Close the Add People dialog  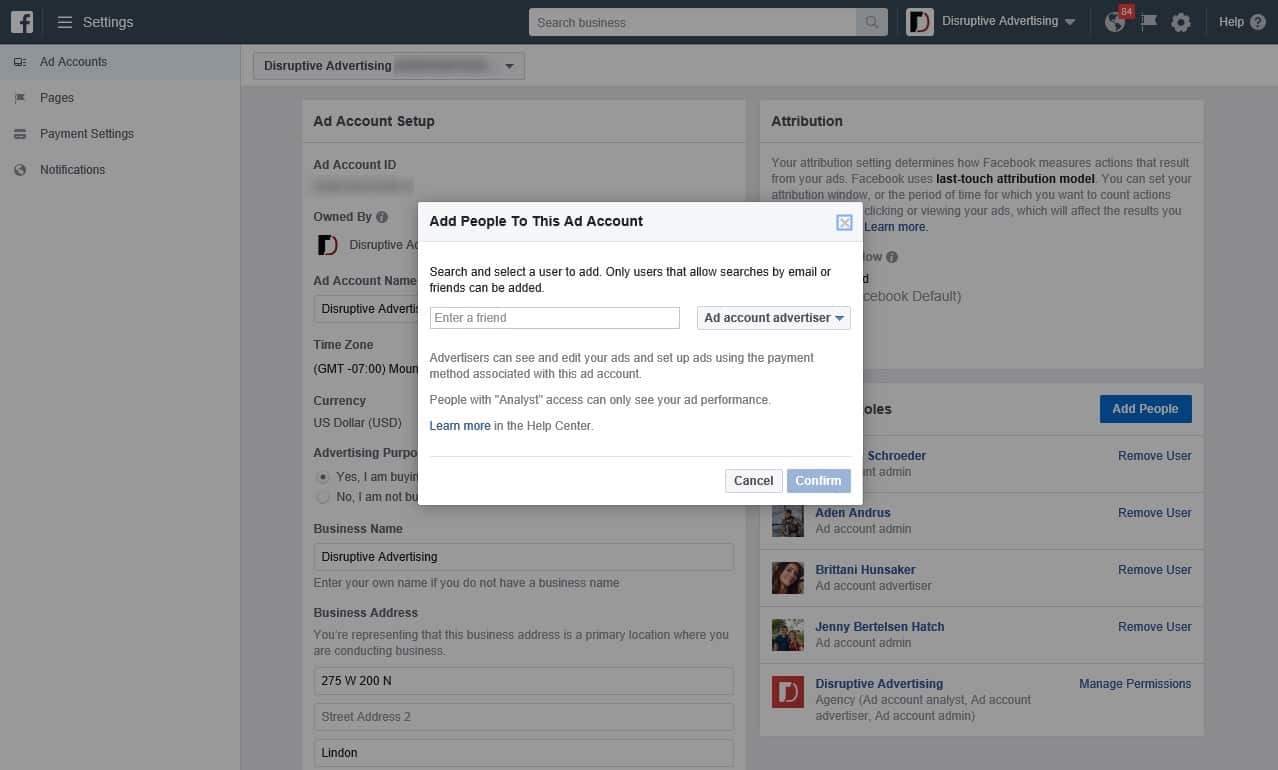click(844, 223)
